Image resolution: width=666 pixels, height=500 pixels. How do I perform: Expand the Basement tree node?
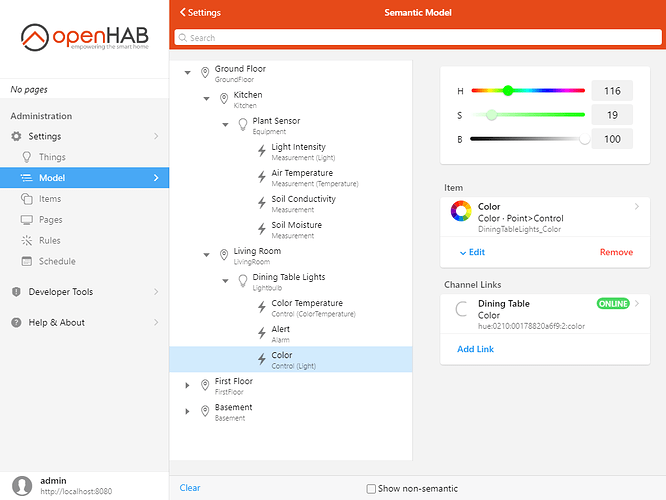coord(187,411)
